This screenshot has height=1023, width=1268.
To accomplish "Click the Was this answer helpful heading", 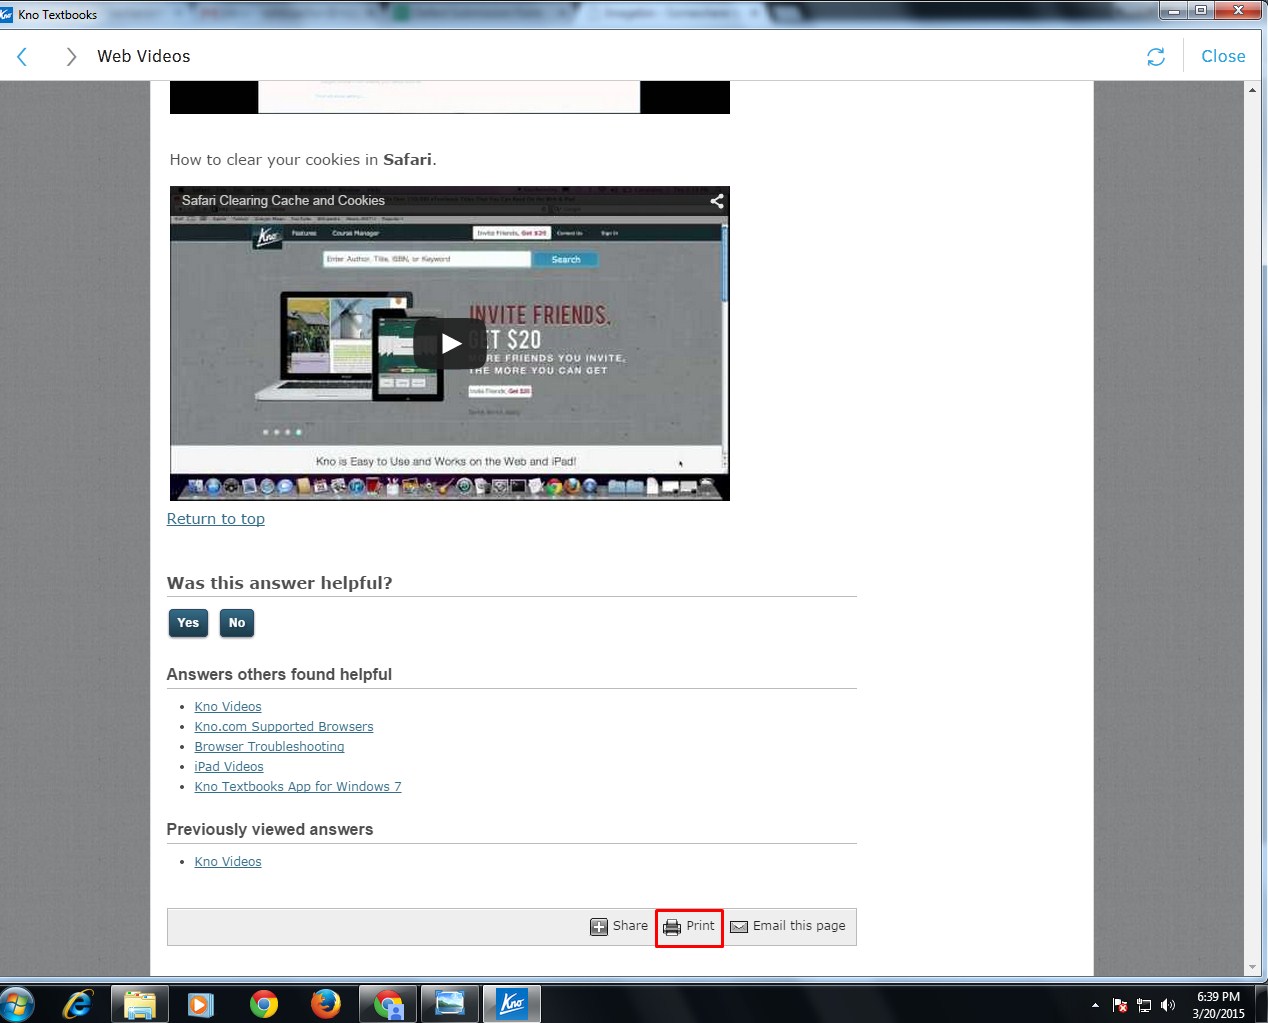I will [x=280, y=583].
